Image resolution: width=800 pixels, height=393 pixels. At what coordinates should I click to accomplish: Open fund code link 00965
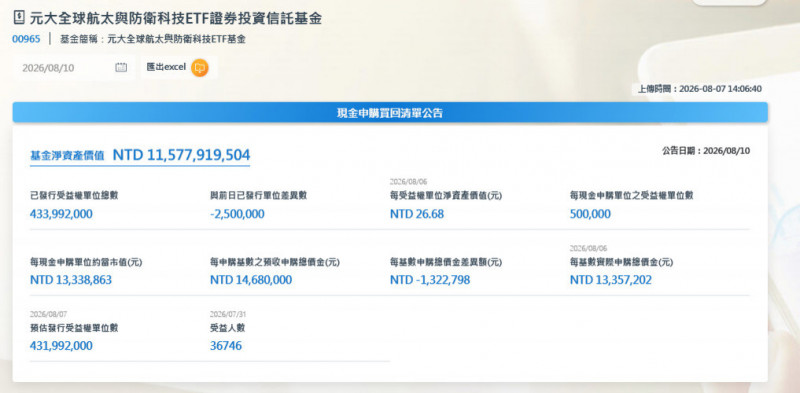coord(26,39)
